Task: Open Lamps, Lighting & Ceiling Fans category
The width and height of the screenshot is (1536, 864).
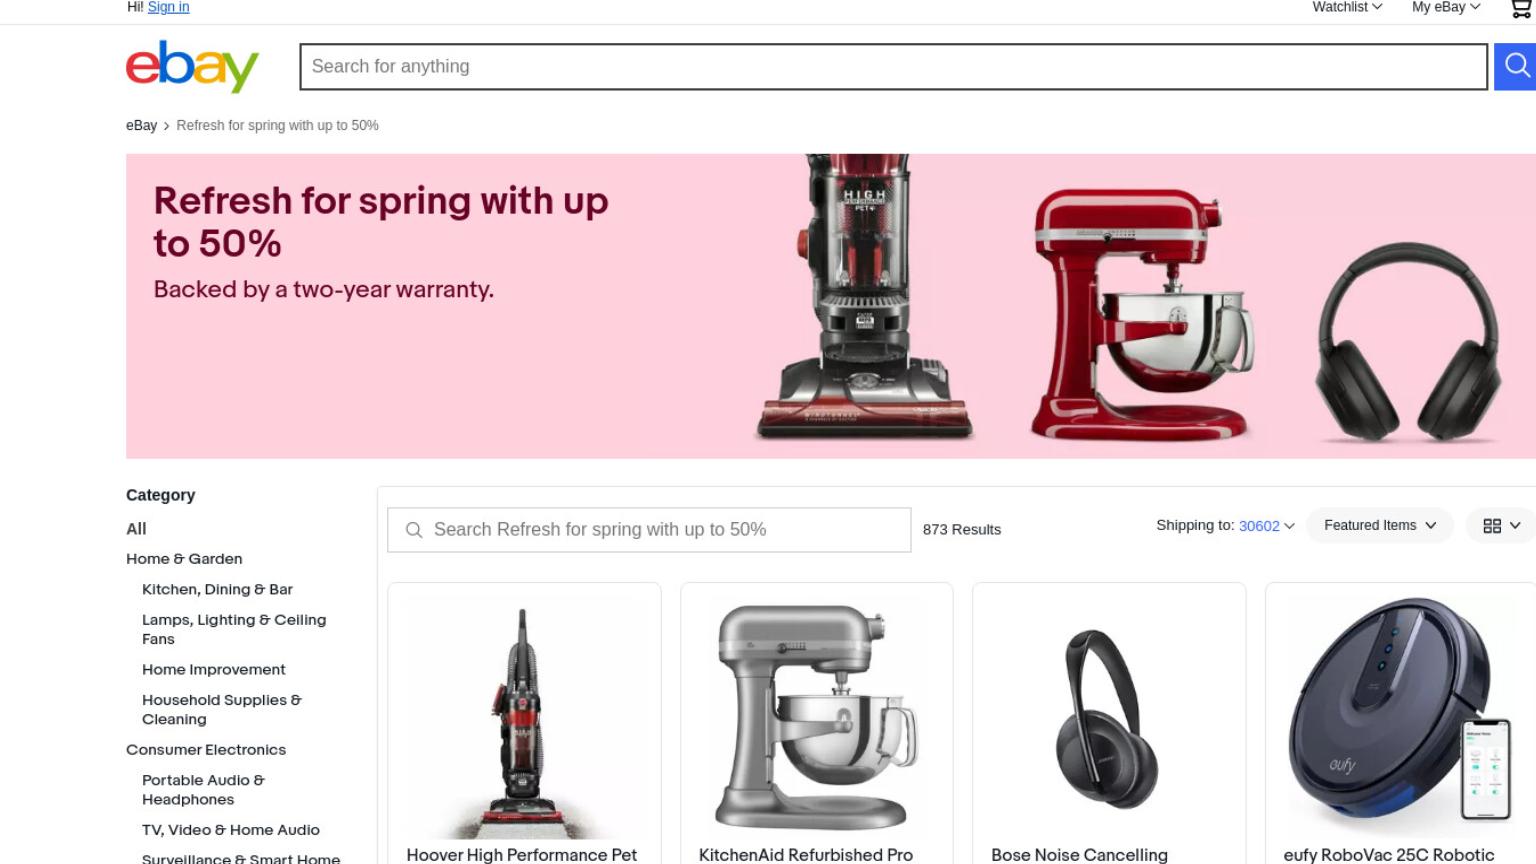Action: [234, 629]
